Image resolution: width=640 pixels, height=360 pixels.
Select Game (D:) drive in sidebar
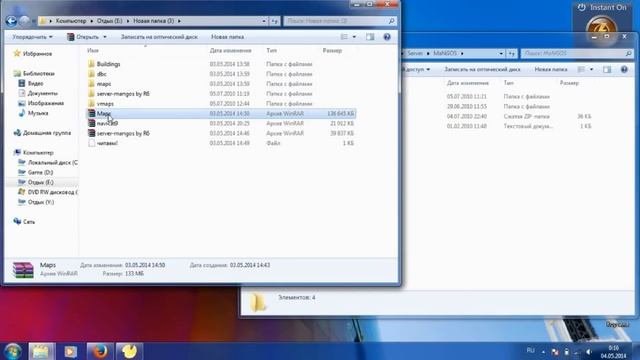(36, 173)
